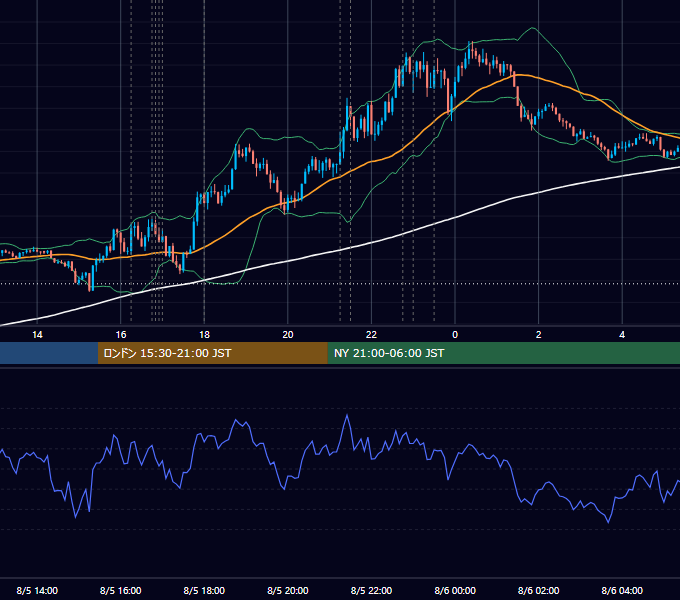Click the 18 hour label on price chart axis
Viewport: 680px width, 600px height.
click(x=204, y=335)
